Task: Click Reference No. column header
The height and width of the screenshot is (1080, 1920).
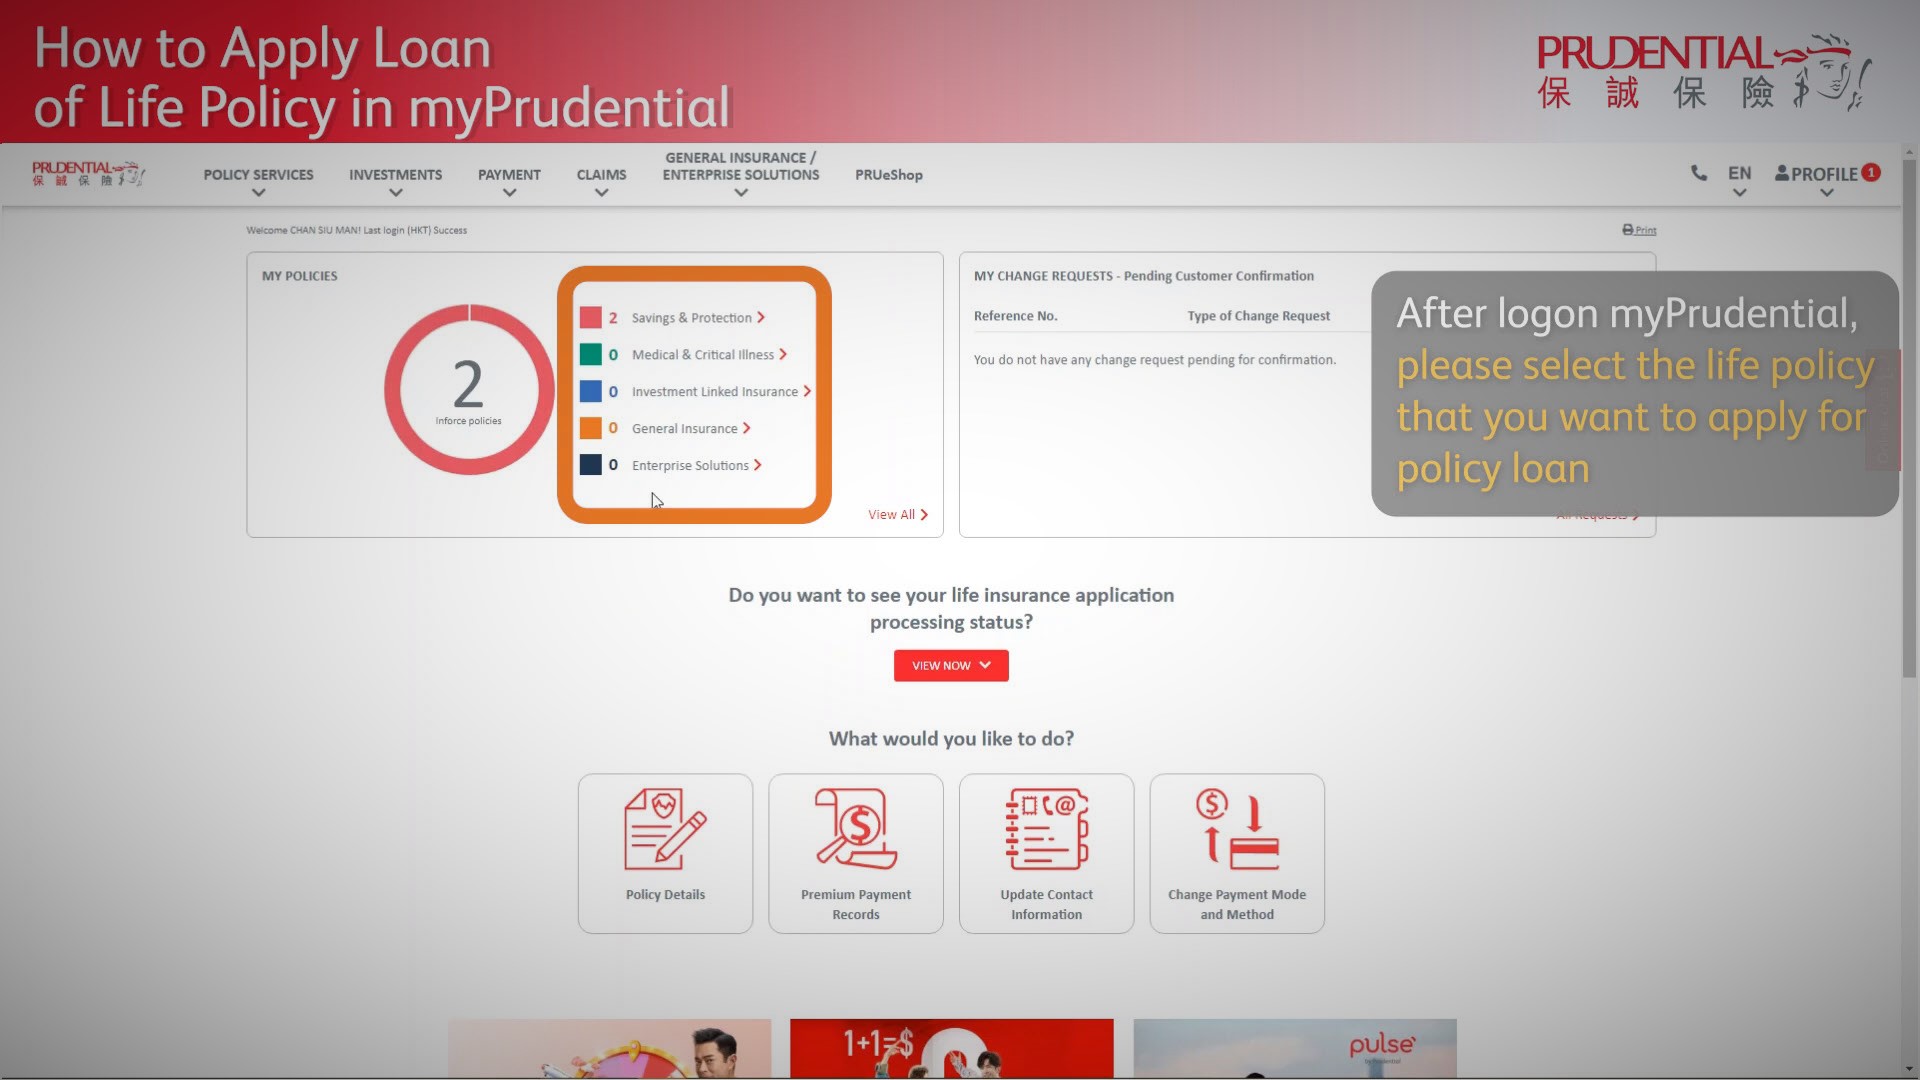Action: click(x=1015, y=316)
